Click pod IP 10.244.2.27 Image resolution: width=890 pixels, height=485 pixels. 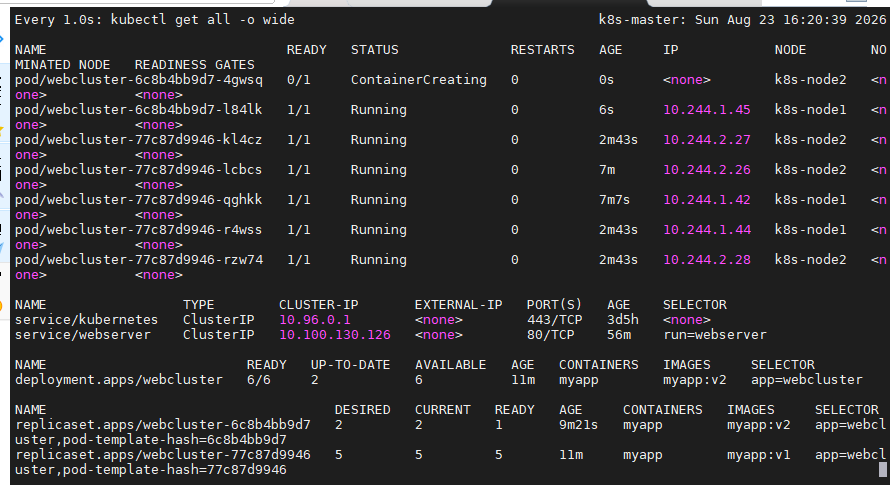[x=707, y=140]
